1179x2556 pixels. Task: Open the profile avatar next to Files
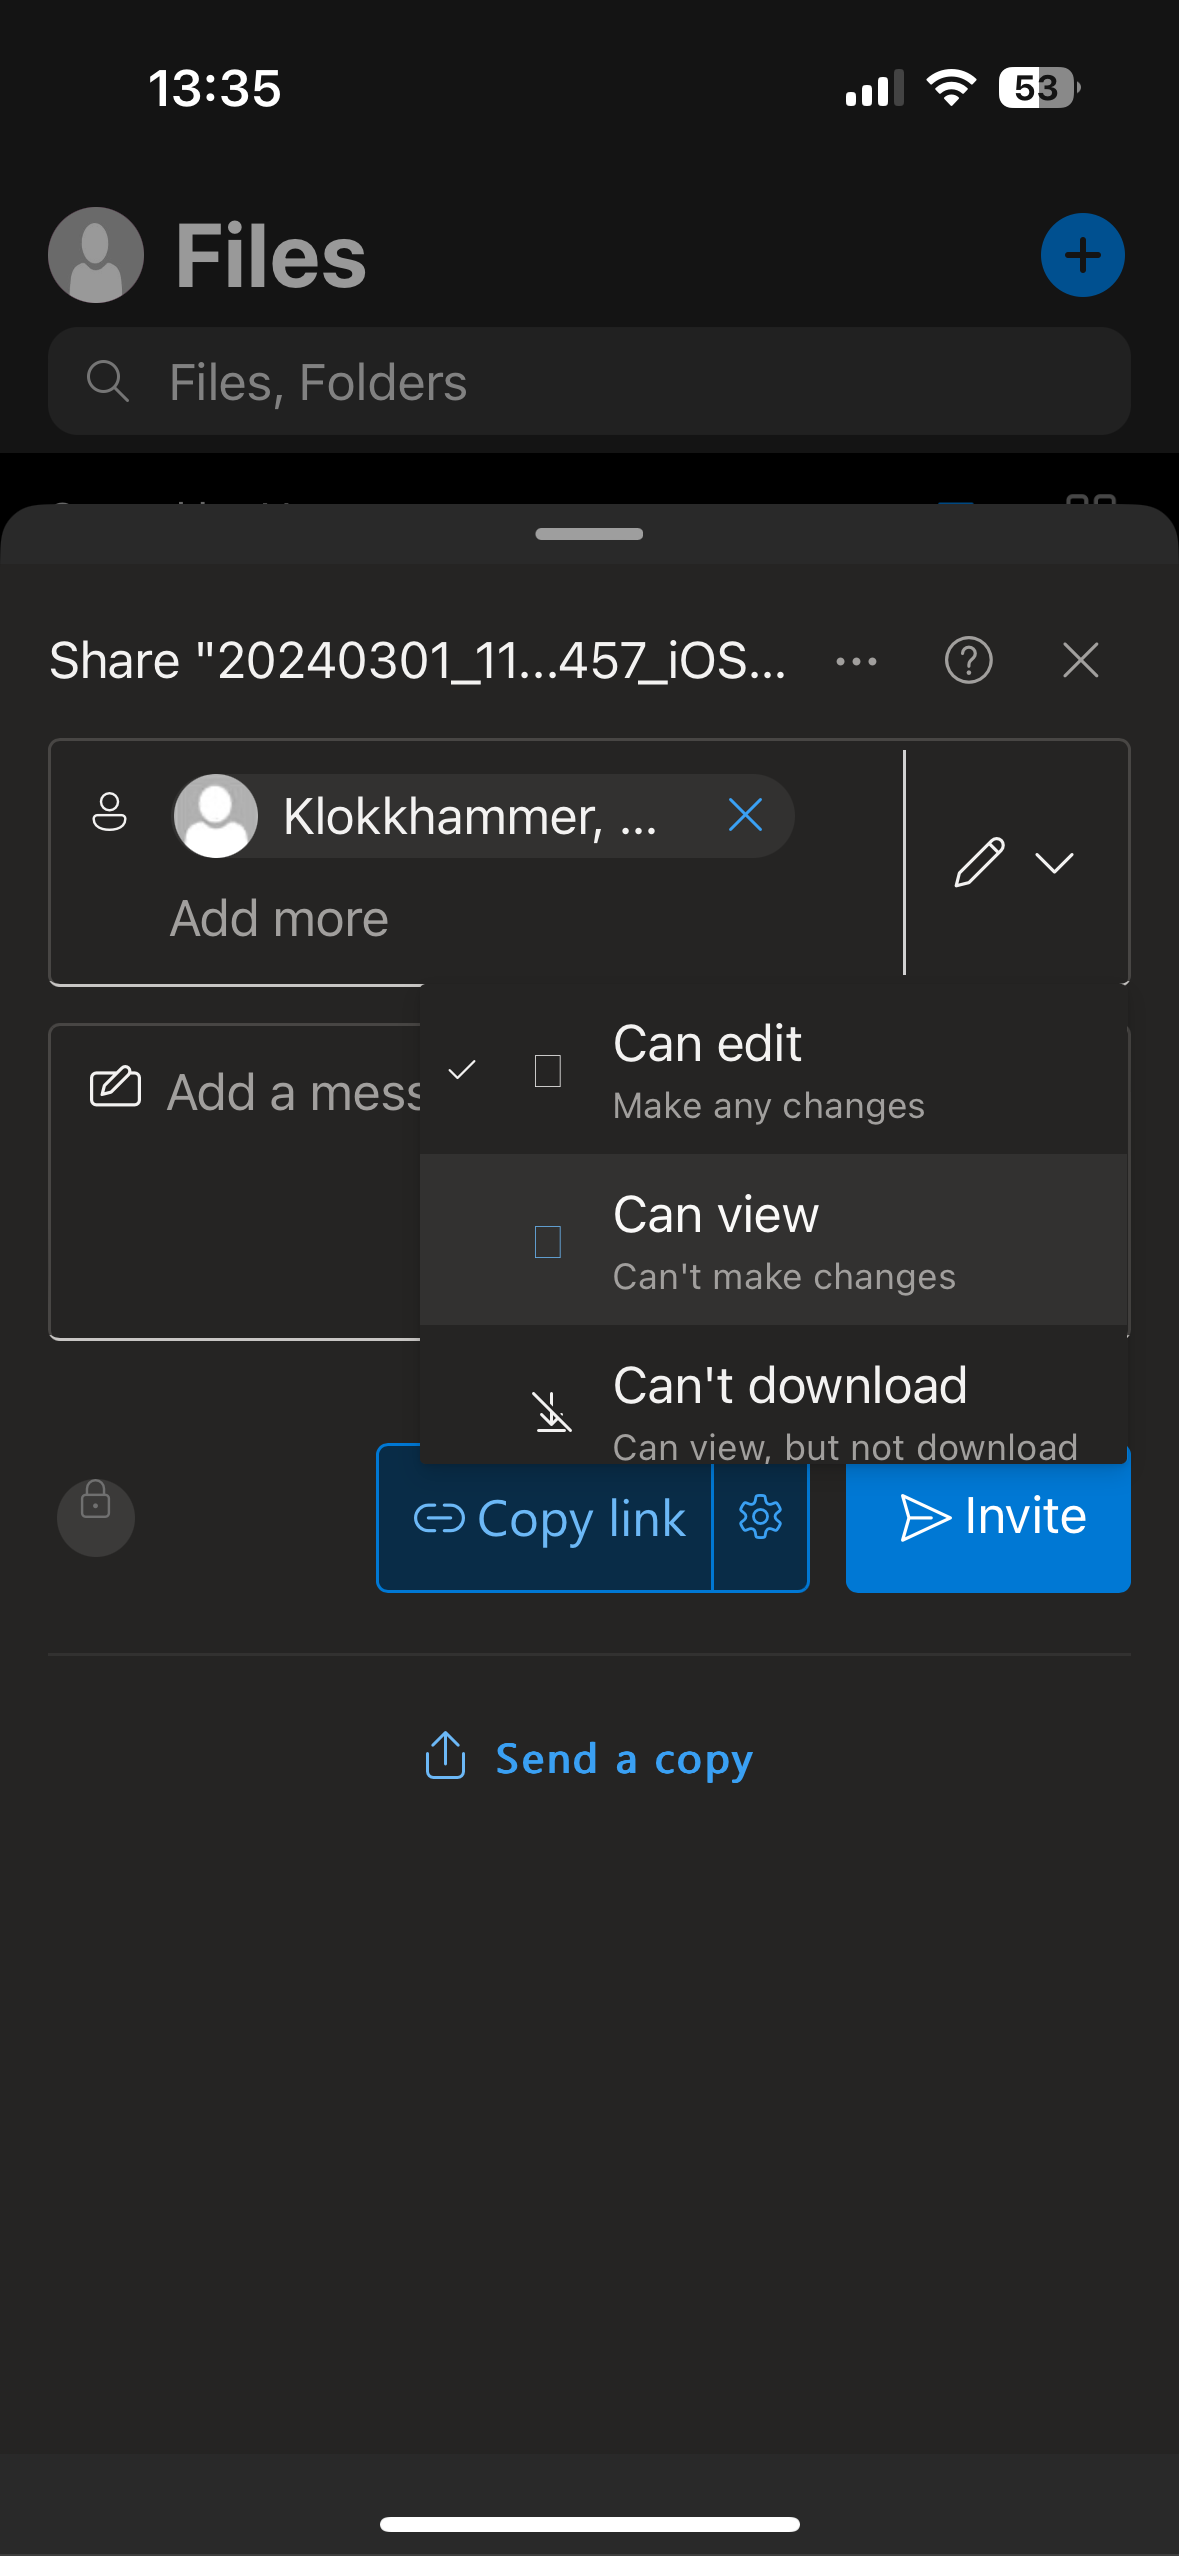pos(96,255)
